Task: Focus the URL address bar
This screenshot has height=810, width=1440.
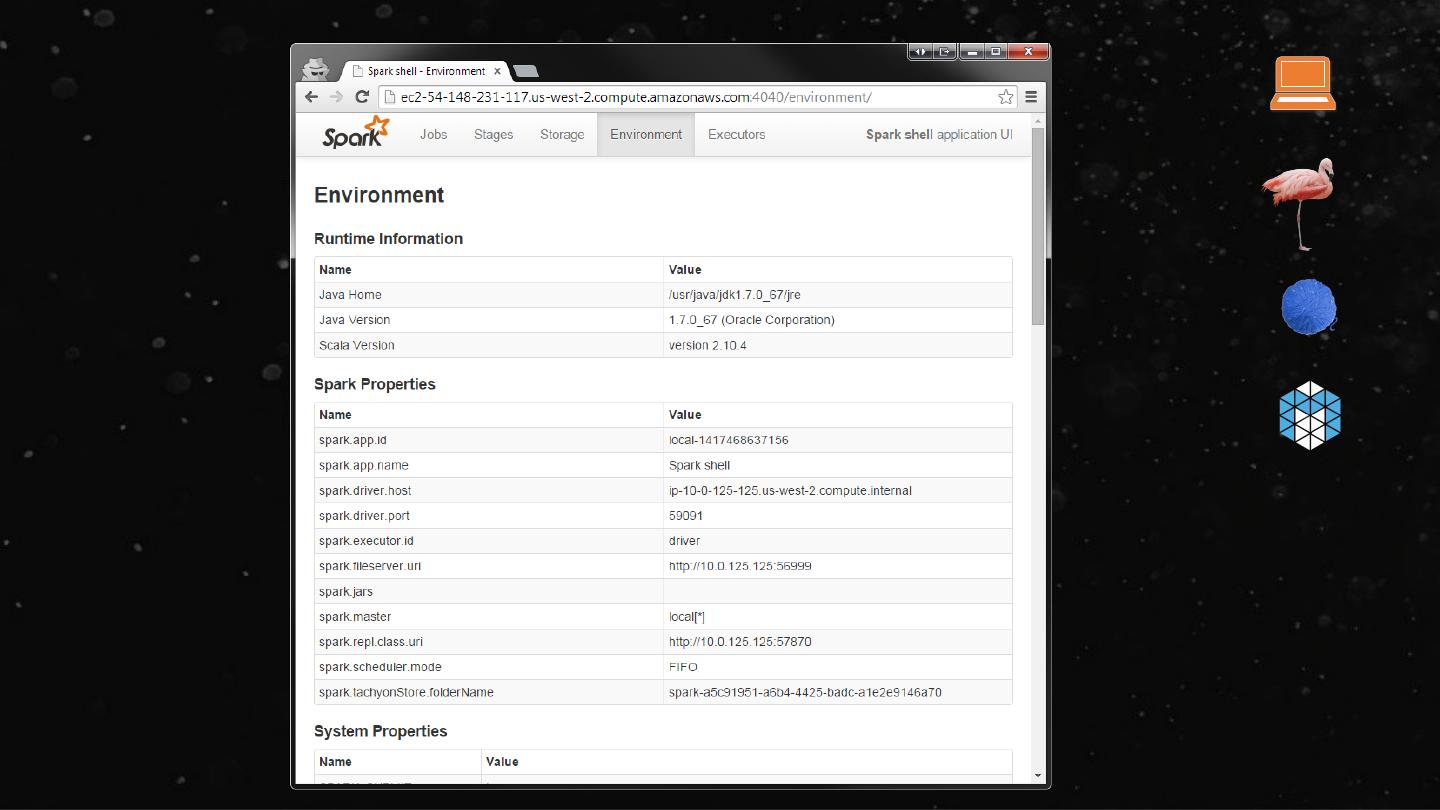Action: (x=690, y=97)
